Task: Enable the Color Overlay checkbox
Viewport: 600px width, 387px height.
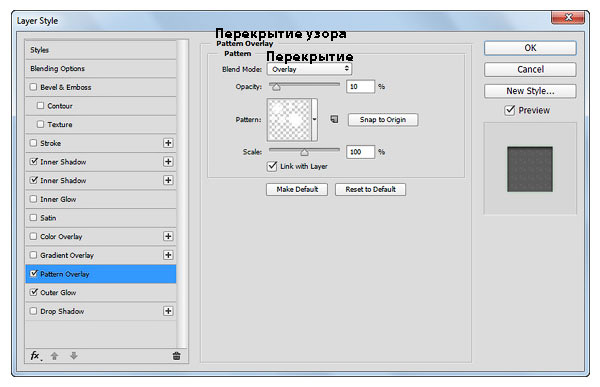Action: tap(34, 236)
